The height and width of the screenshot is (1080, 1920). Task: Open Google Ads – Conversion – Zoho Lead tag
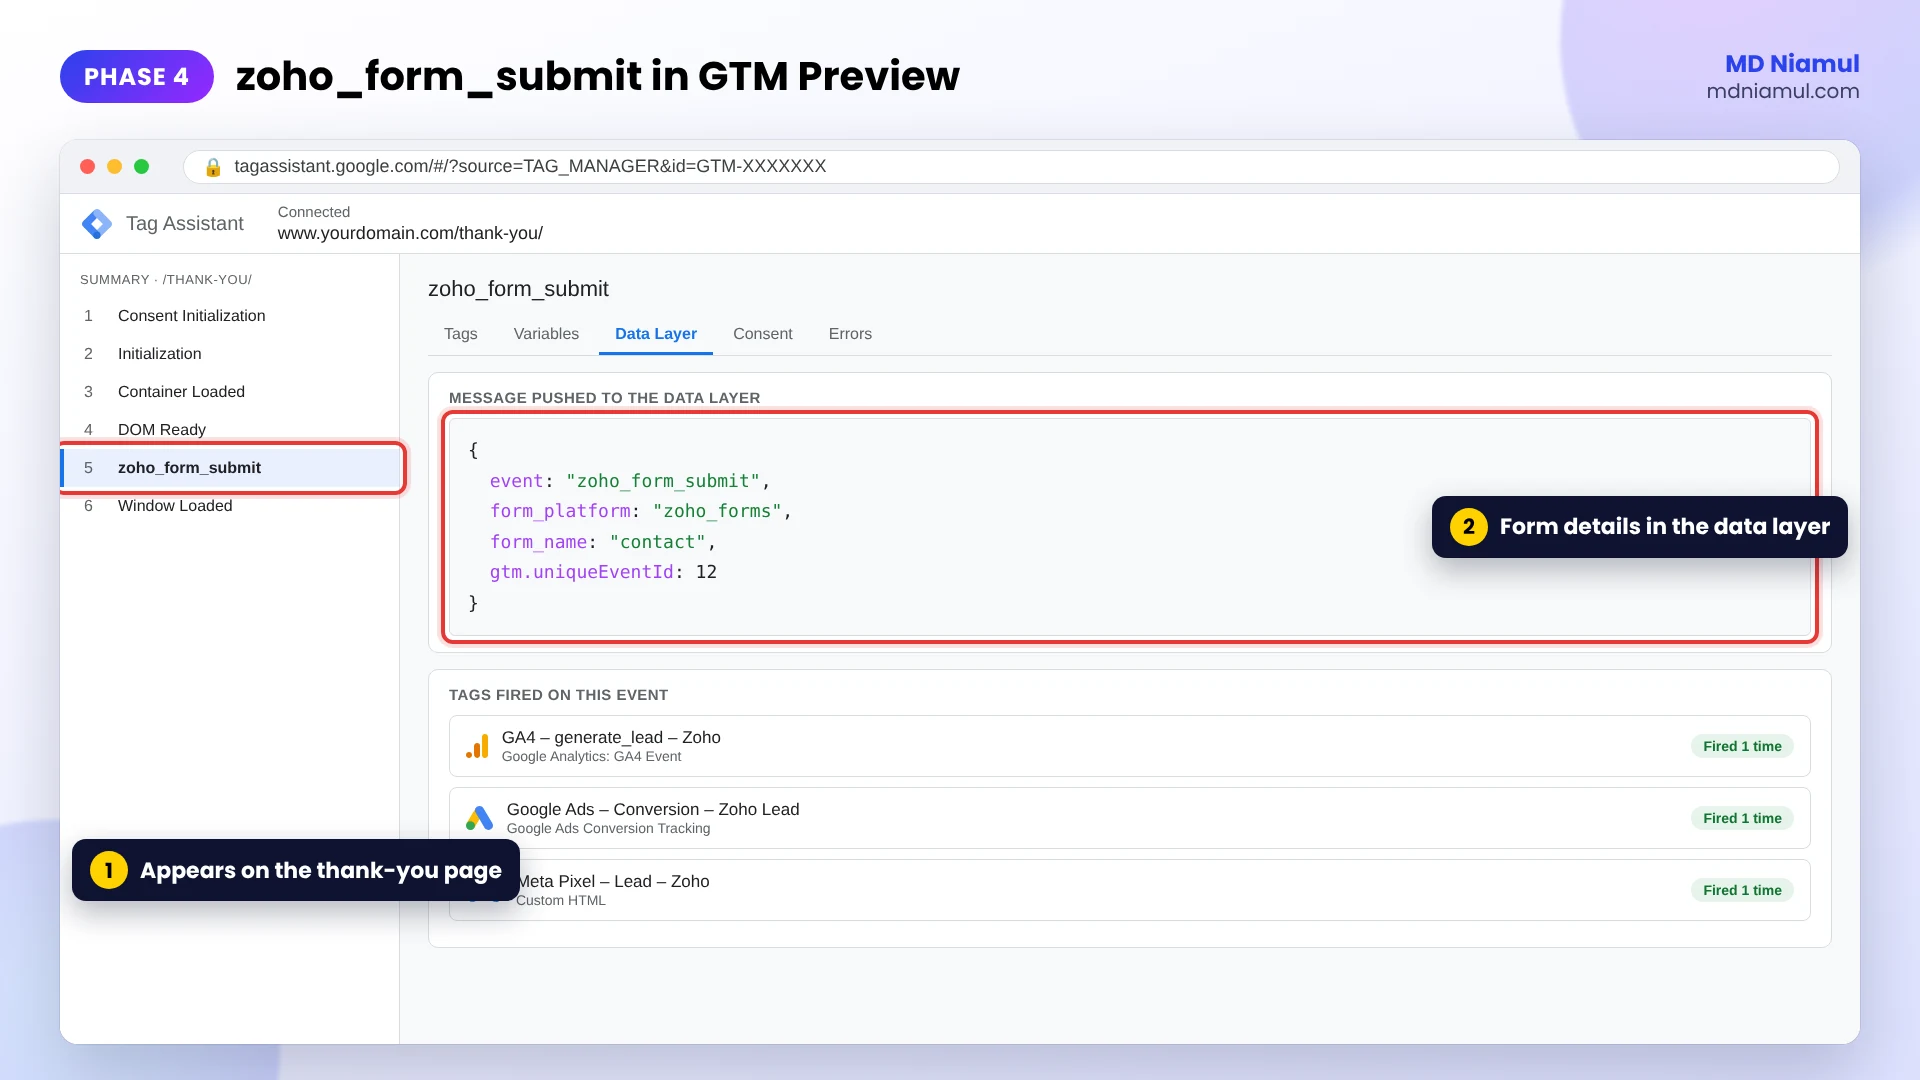point(1129,818)
